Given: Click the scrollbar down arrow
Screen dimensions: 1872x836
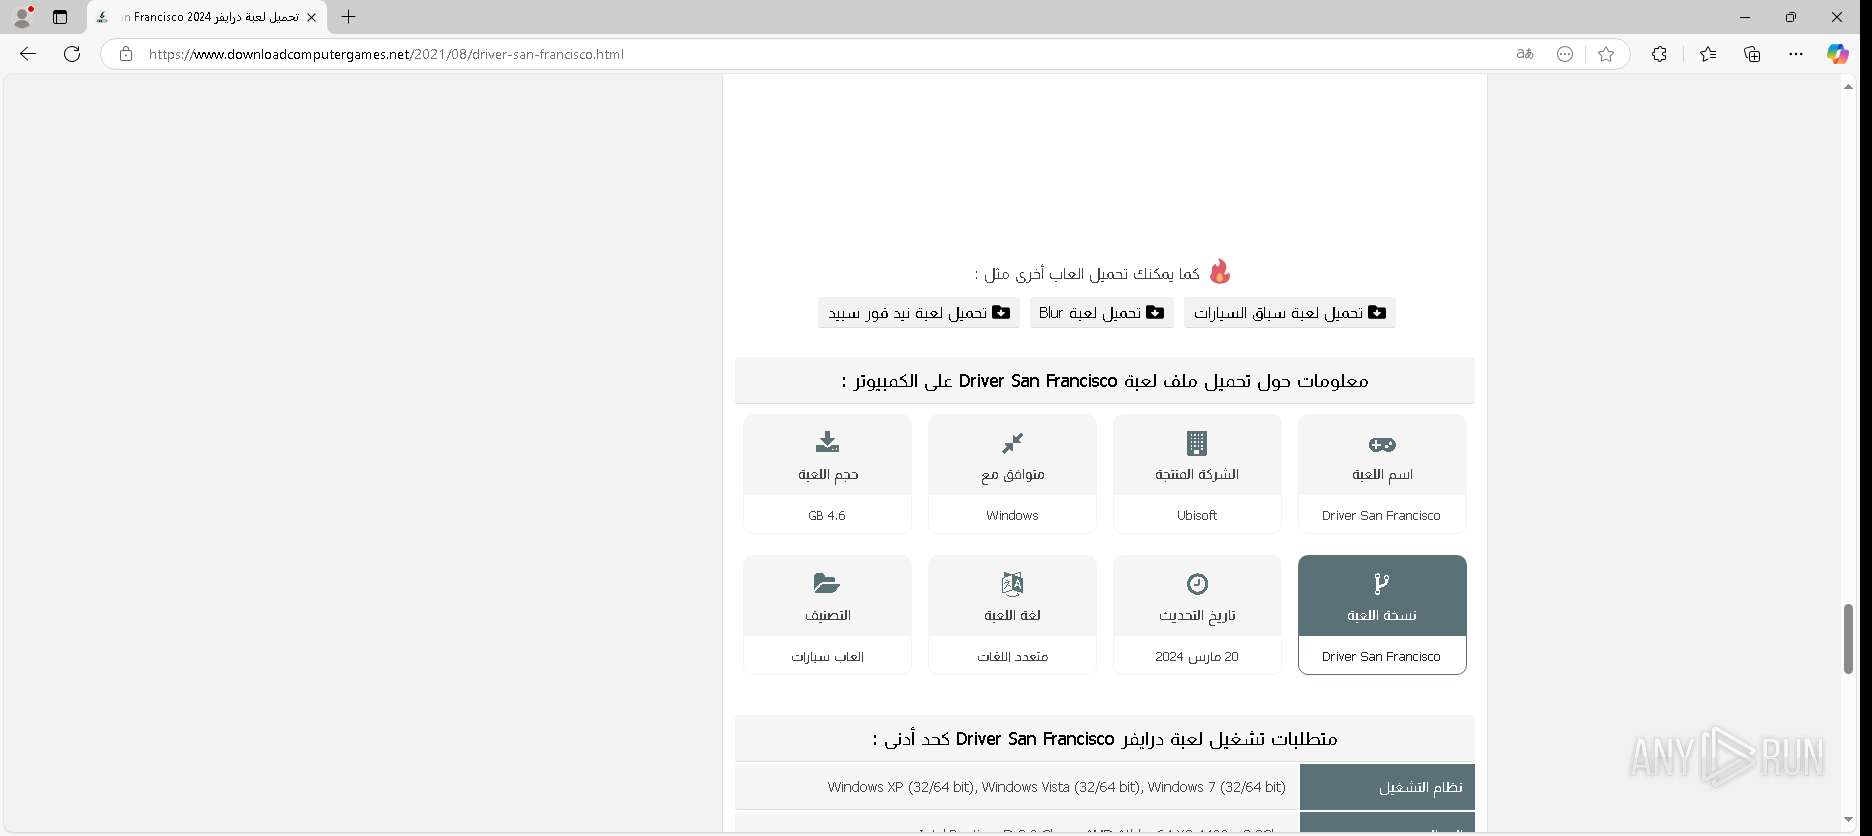Looking at the screenshot, I should pos(1848,820).
